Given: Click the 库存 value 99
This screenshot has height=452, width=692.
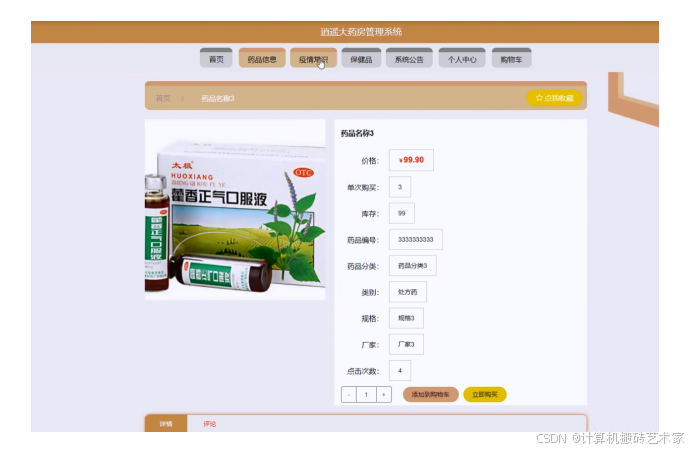Looking at the screenshot, I should click(401, 213).
